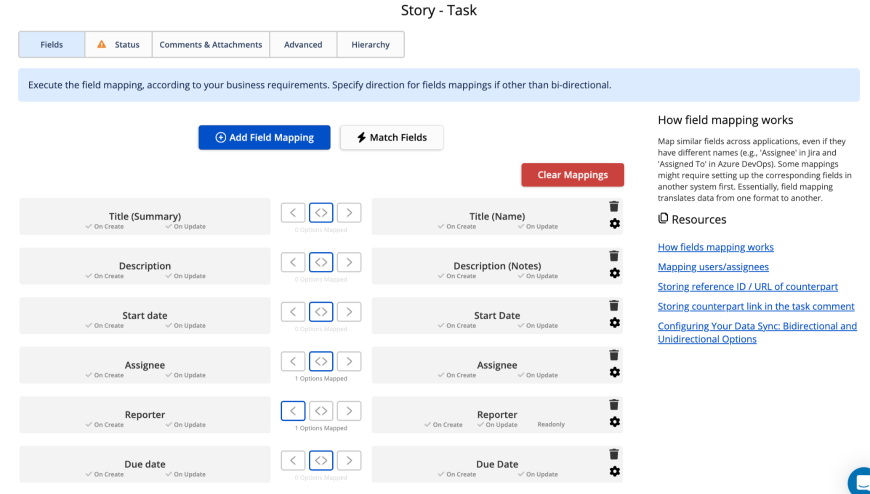Switch to the Status tab
Screen dimensions: 870x494
(118, 45)
